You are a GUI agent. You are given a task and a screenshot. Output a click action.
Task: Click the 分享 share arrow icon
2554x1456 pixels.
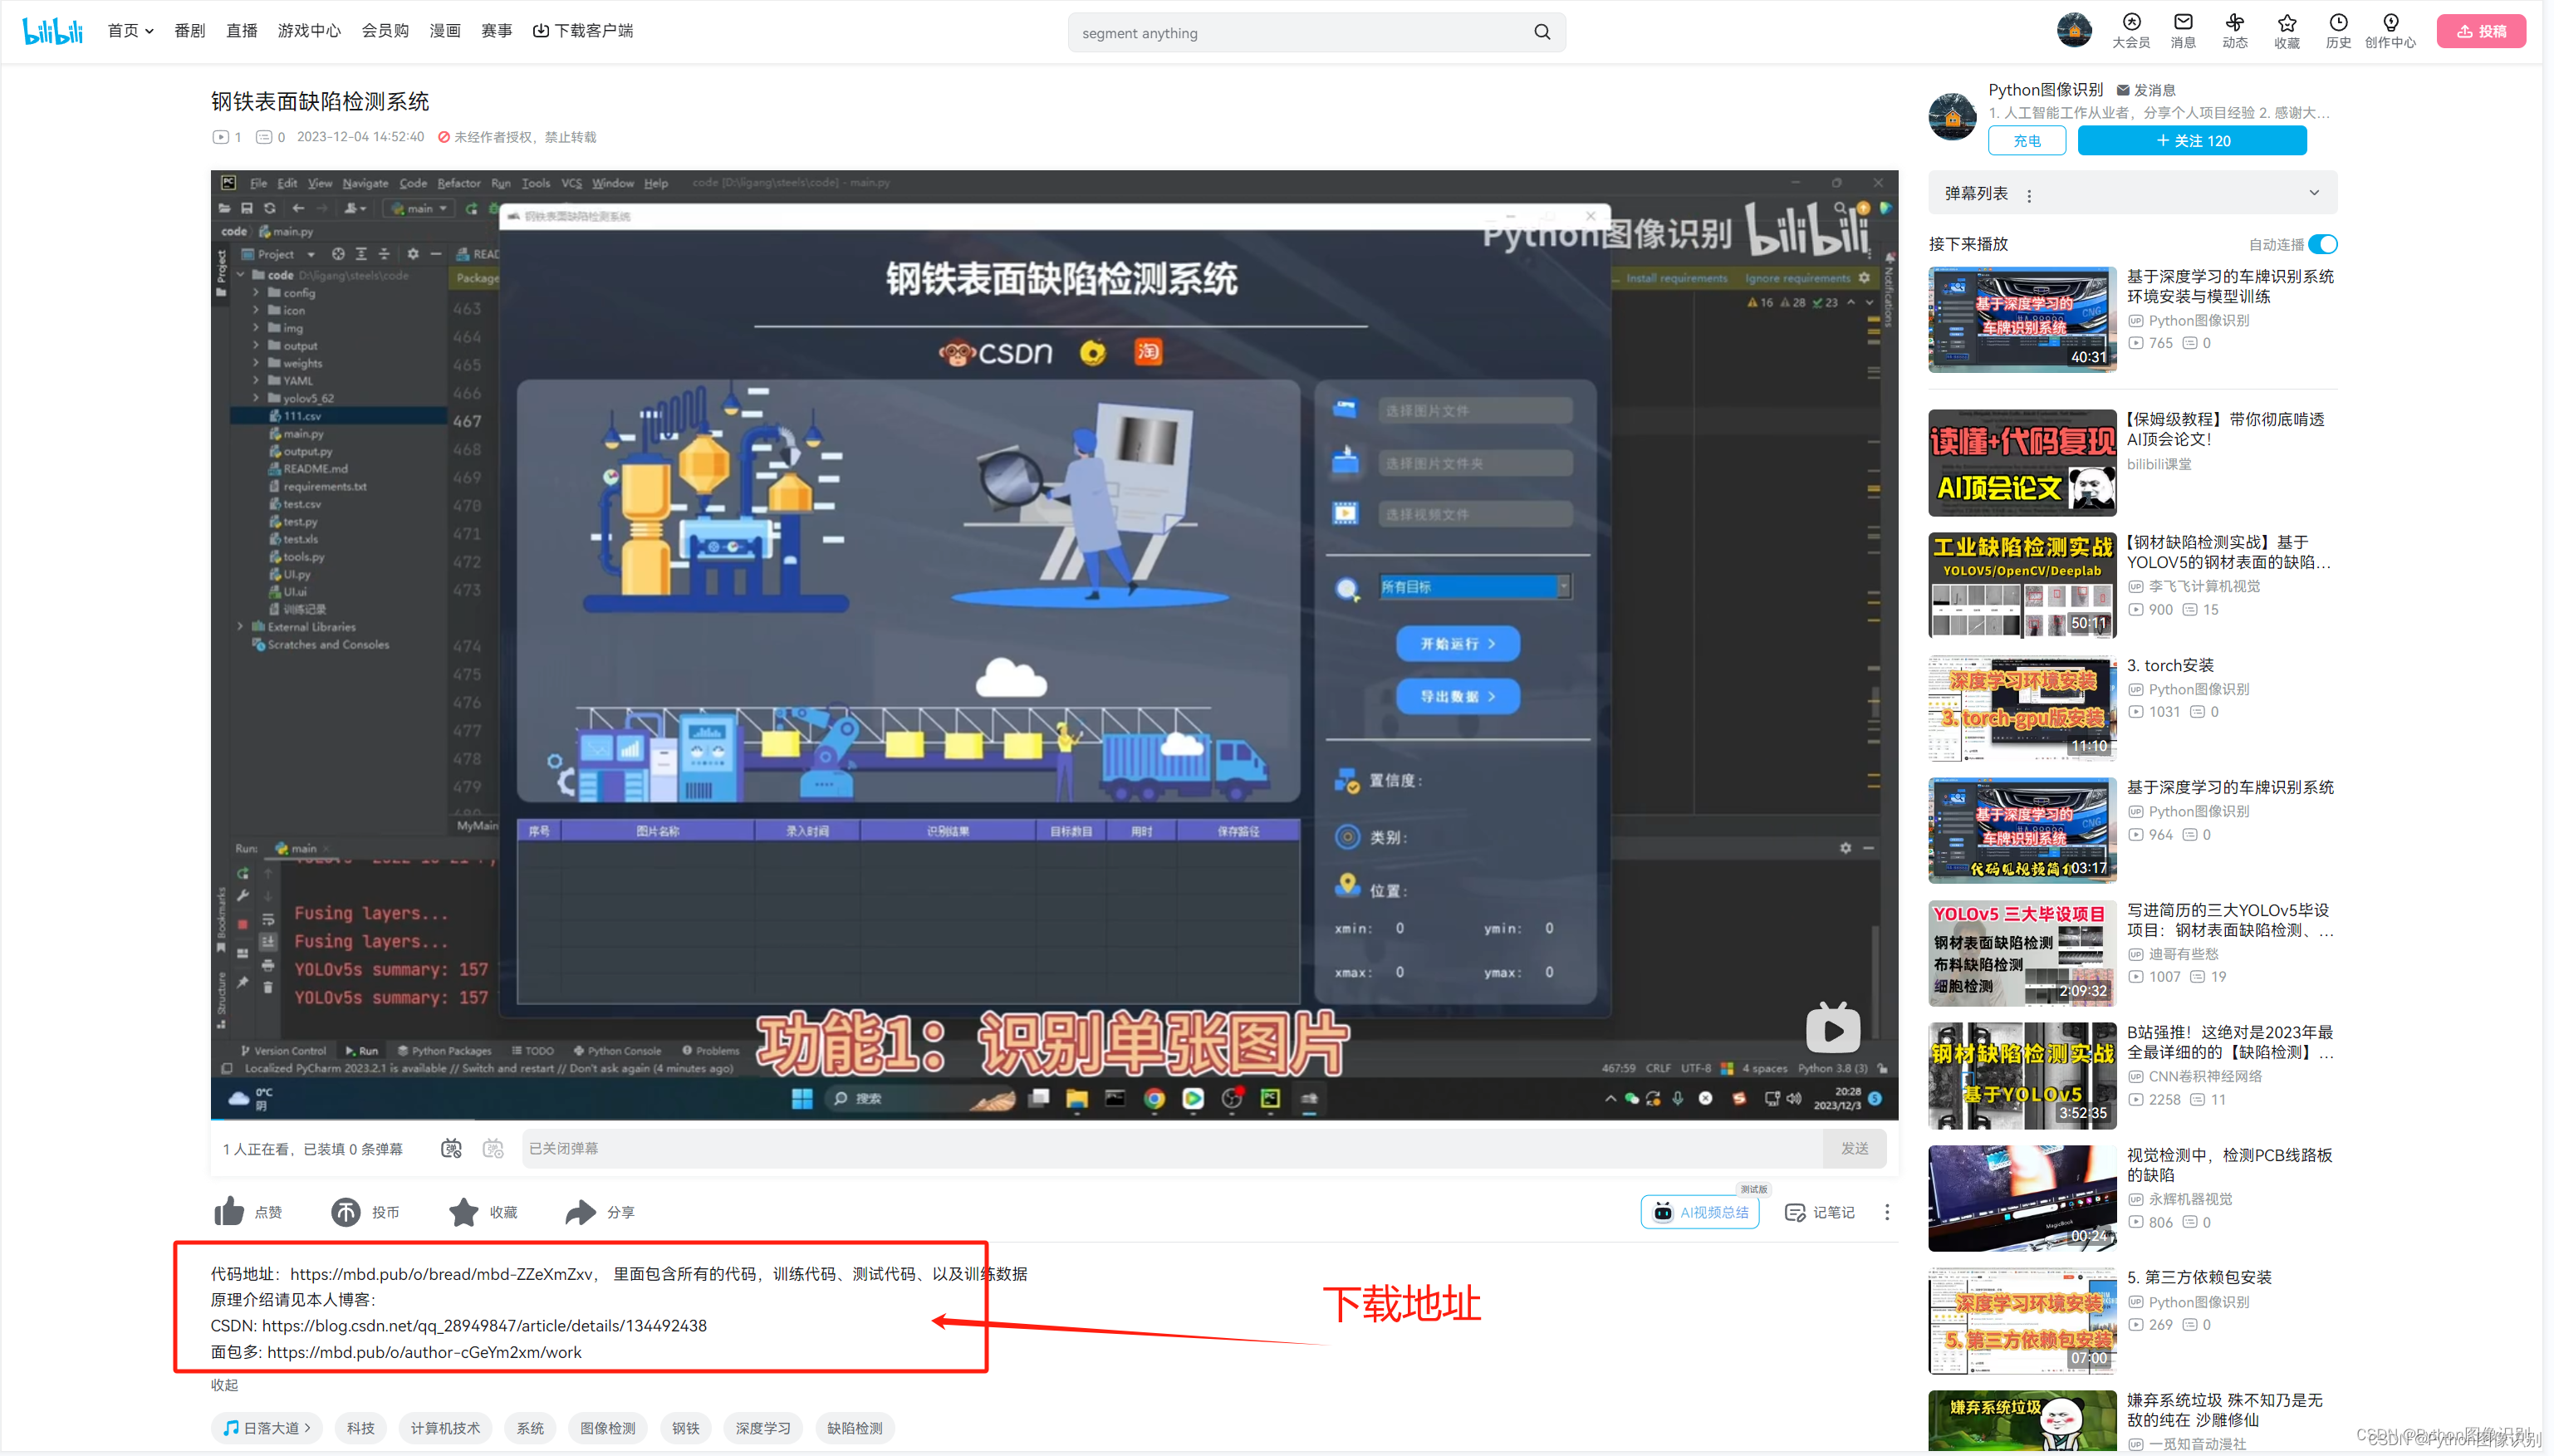coord(580,1211)
